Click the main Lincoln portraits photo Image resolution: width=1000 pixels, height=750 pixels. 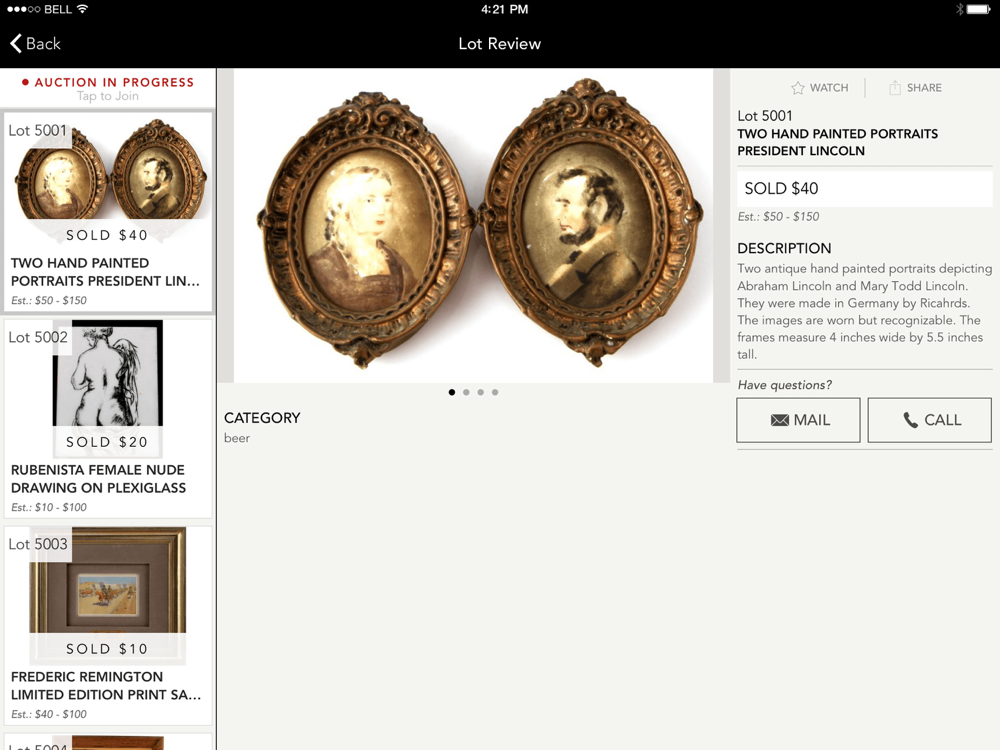473,225
